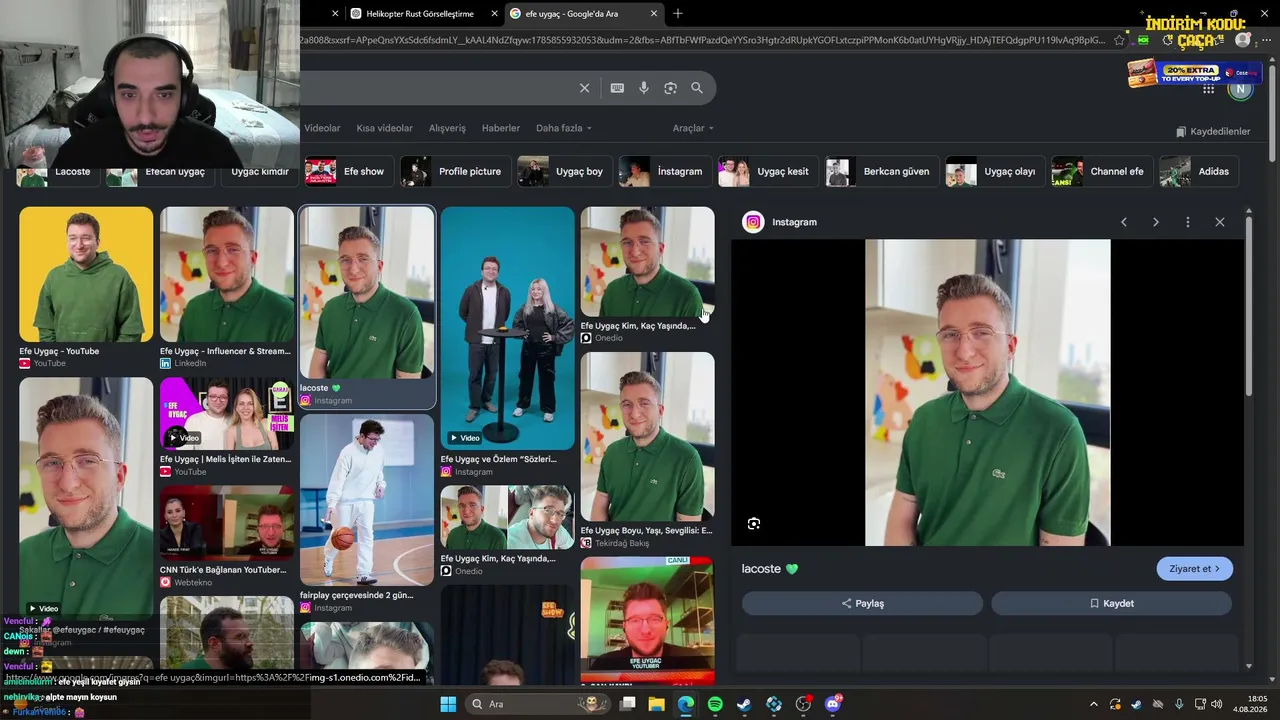This screenshot has width=1280, height=720.
Task: Open Discord from the taskbar
Action: [x=833, y=704]
